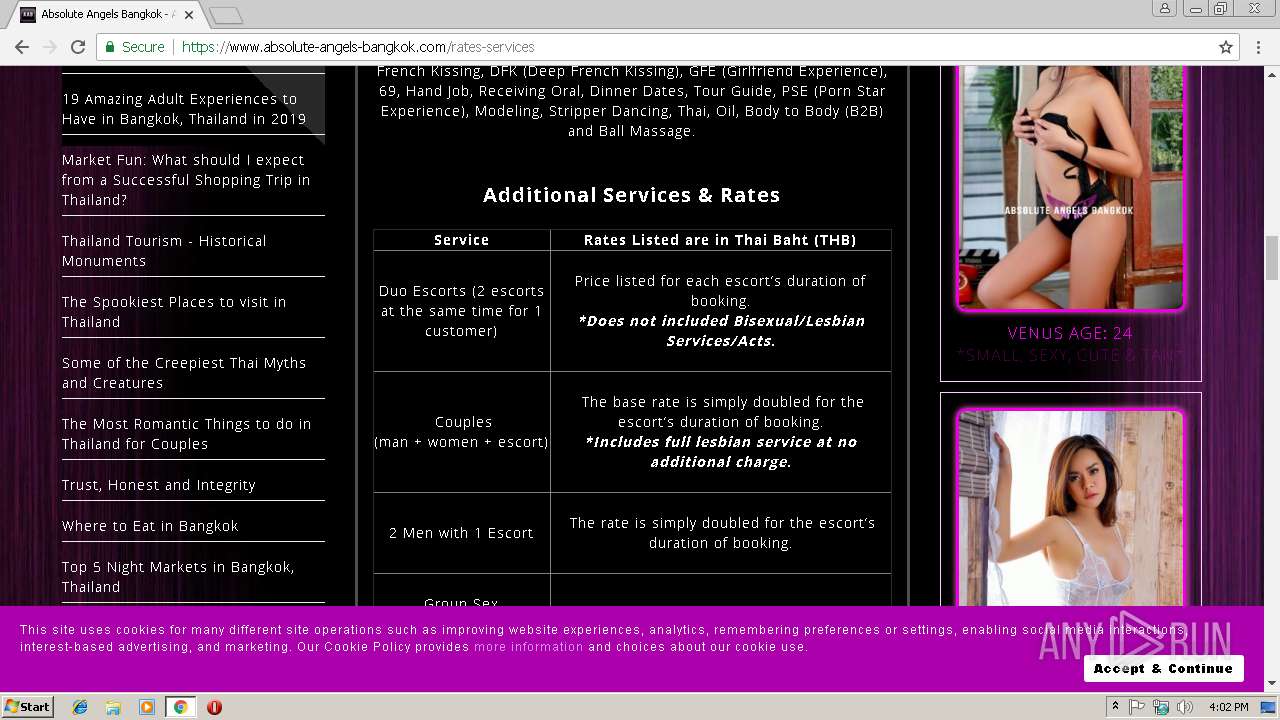1280x720 pixels.
Task: Open the red security taskbar icon
Action: tap(214, 707)
